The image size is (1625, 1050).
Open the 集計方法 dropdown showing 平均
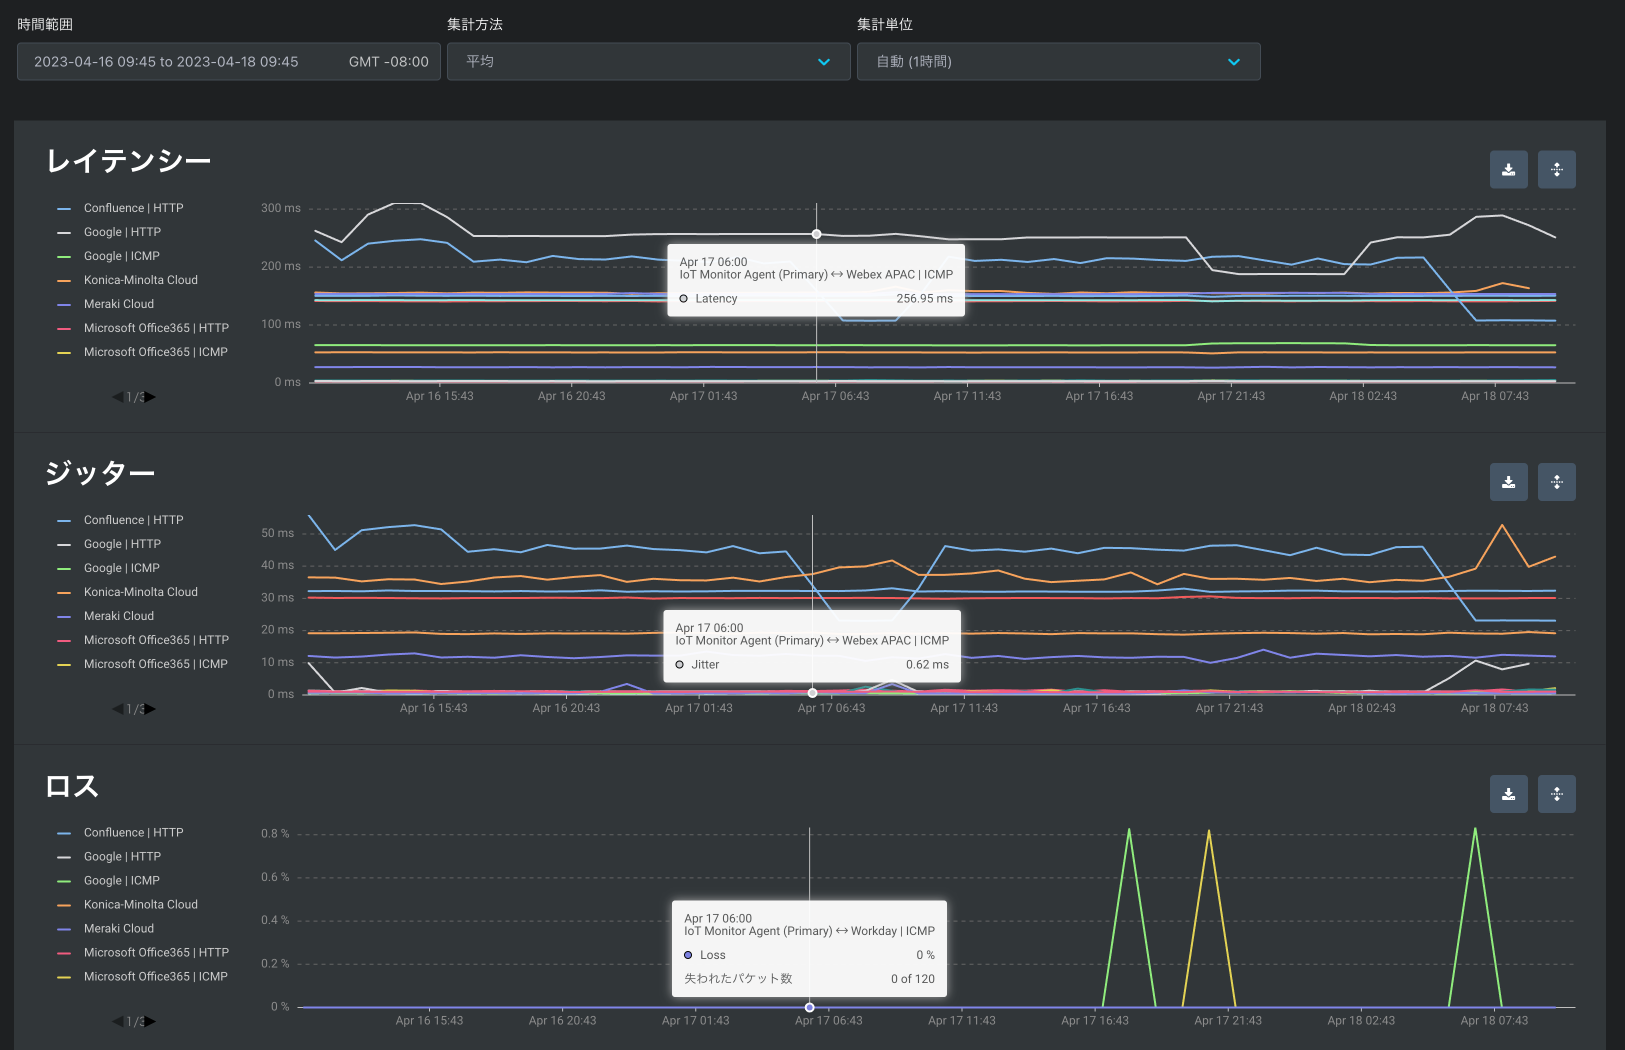648,61
